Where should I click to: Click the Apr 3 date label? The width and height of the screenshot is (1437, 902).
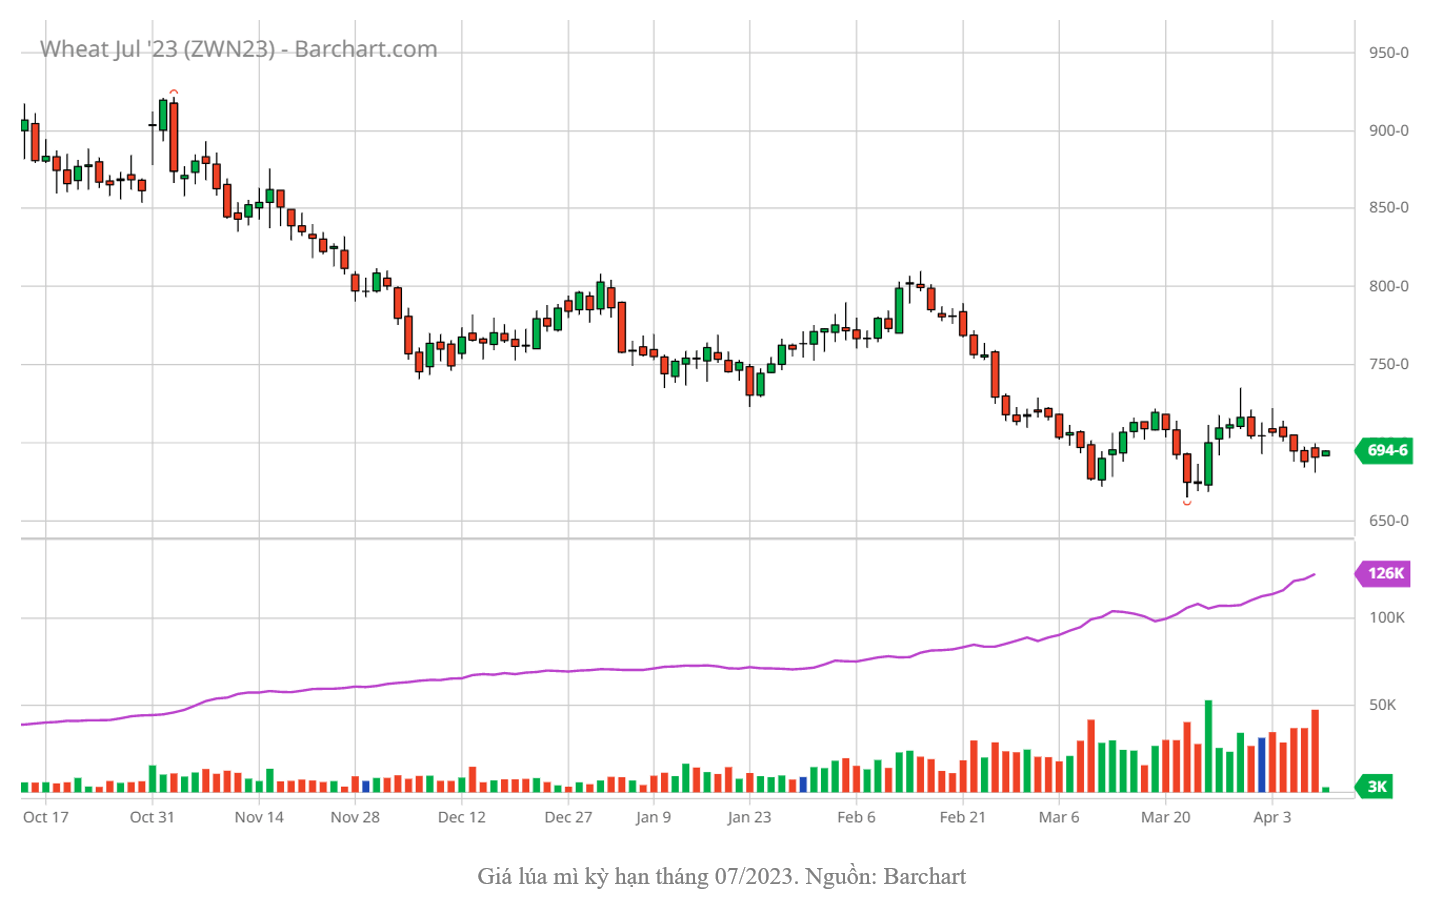1272,817
